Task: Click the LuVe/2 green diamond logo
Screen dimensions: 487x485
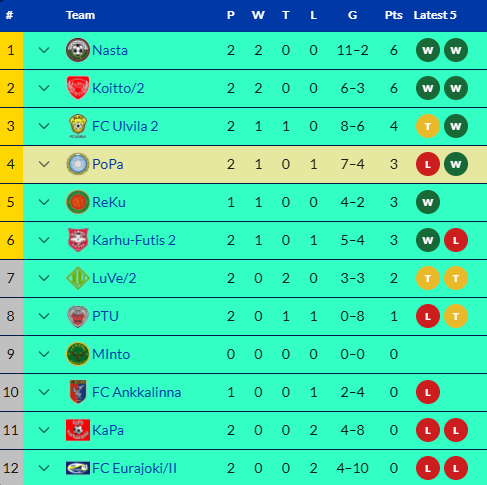Action: coord(78,278)
